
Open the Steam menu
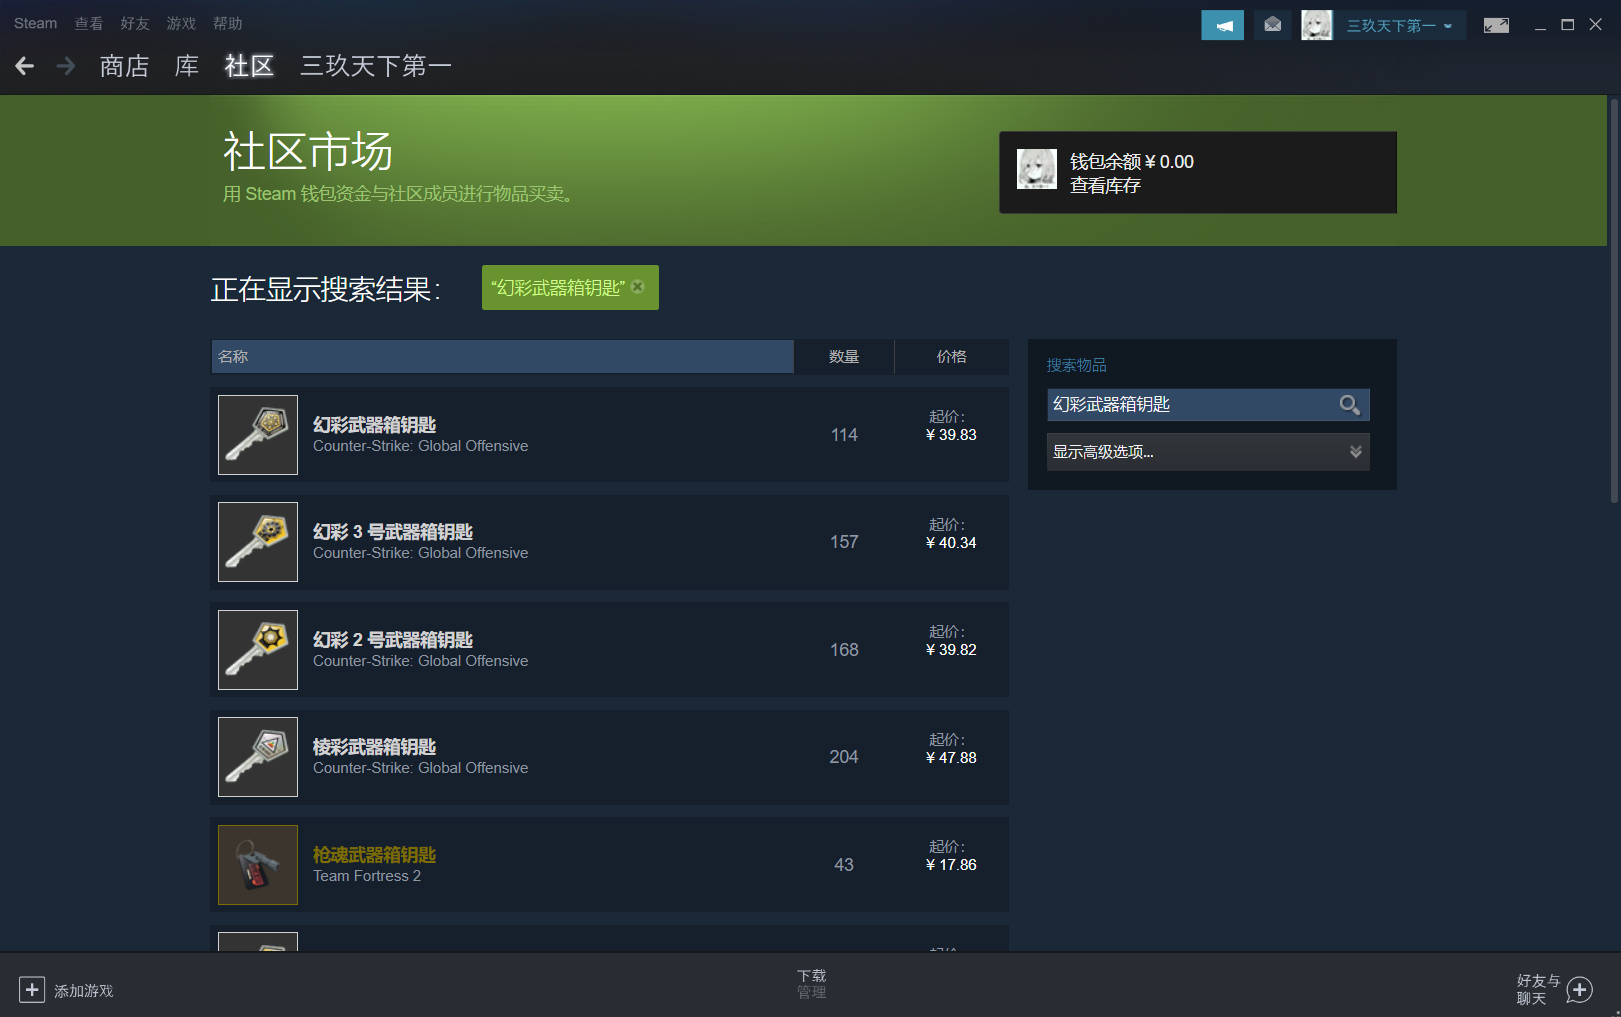coord(35,23)
